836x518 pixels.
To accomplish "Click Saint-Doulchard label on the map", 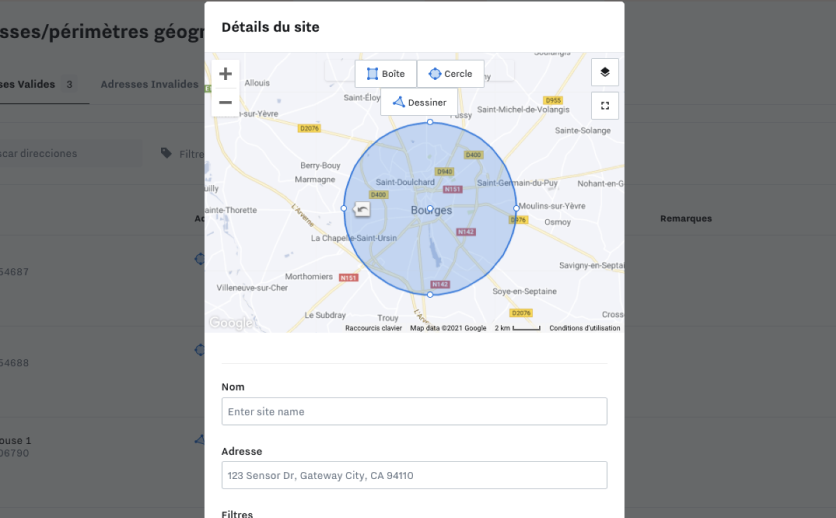I will pyautogui.click(x=405, y=182).
